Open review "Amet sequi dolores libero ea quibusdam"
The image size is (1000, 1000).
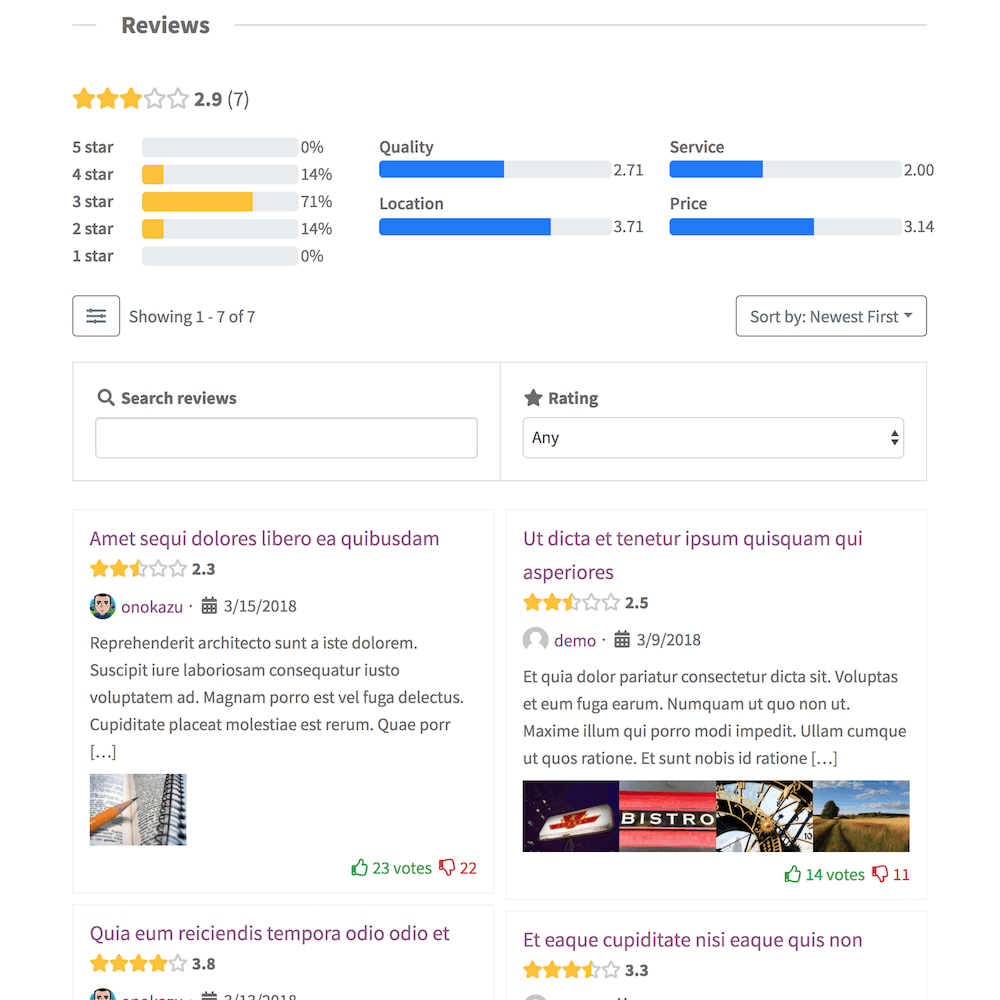tap(264, 539)
